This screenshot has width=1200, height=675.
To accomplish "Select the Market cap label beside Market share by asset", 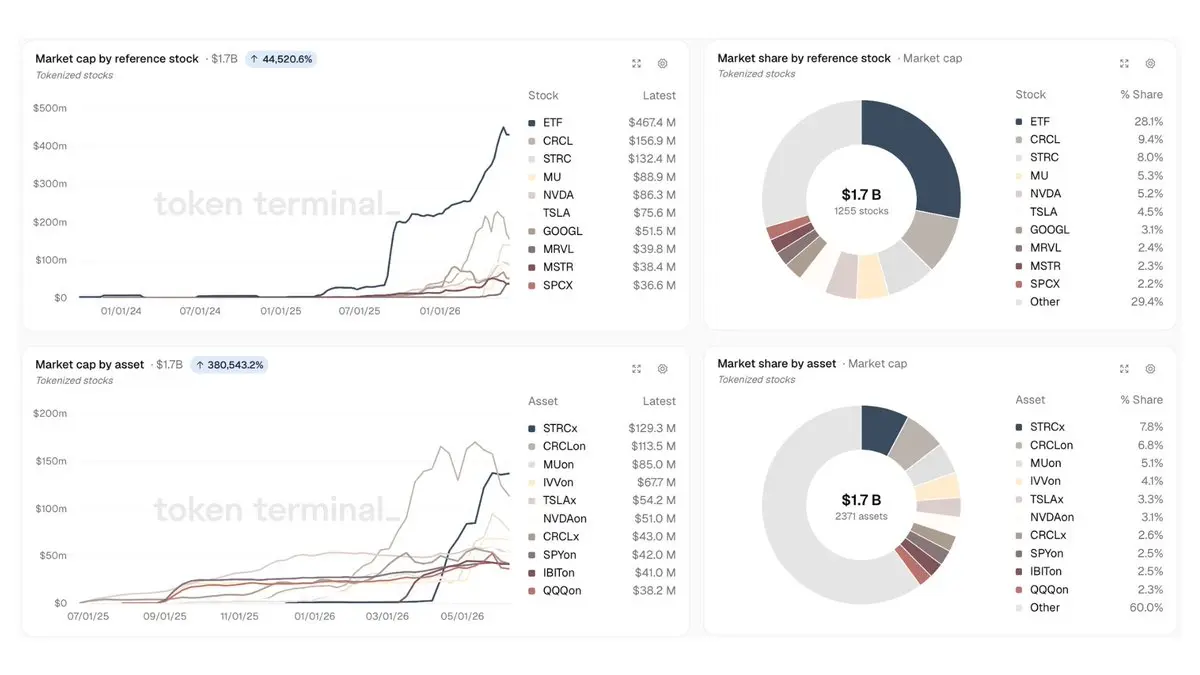I will pyautogui.click(x=877, y=364).
